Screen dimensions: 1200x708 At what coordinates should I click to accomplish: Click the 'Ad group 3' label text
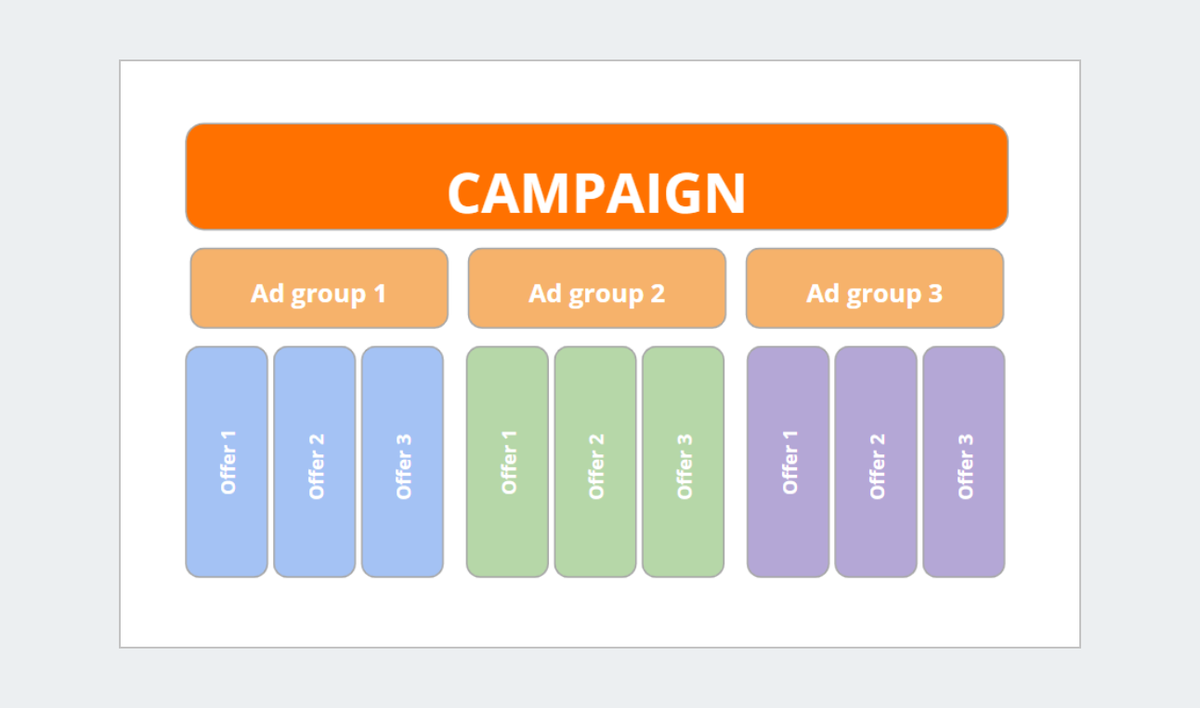[x=875, y=294]
